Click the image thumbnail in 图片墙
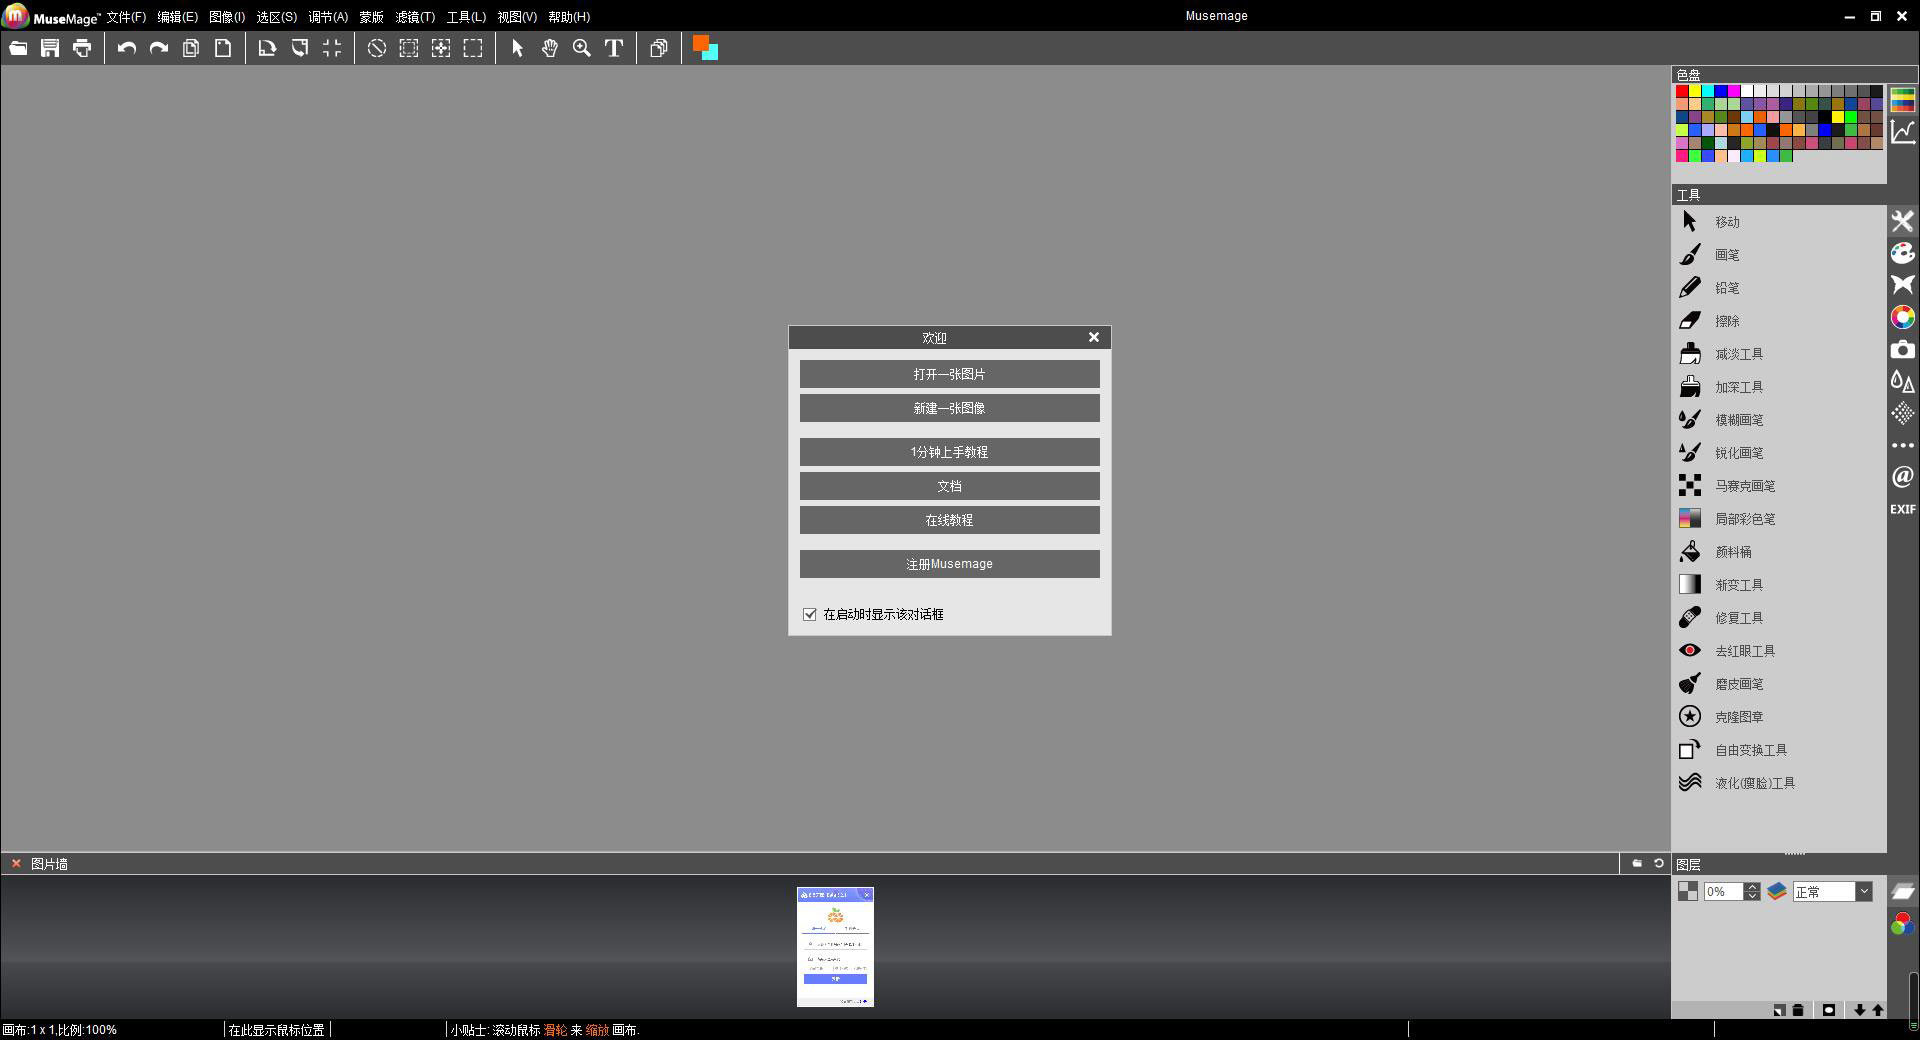Viewport: 1920px width, 1040px height. coord(835,946)
